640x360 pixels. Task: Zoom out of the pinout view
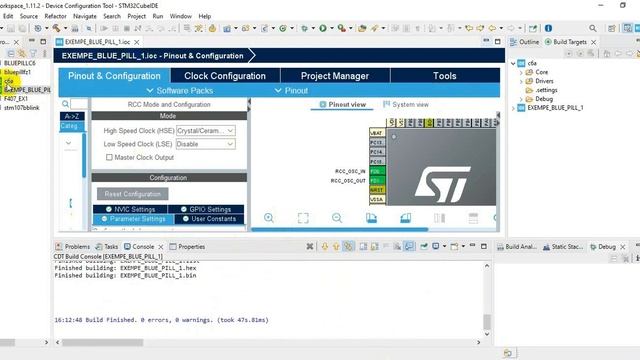pyautogui.click(x=337, y=218)
